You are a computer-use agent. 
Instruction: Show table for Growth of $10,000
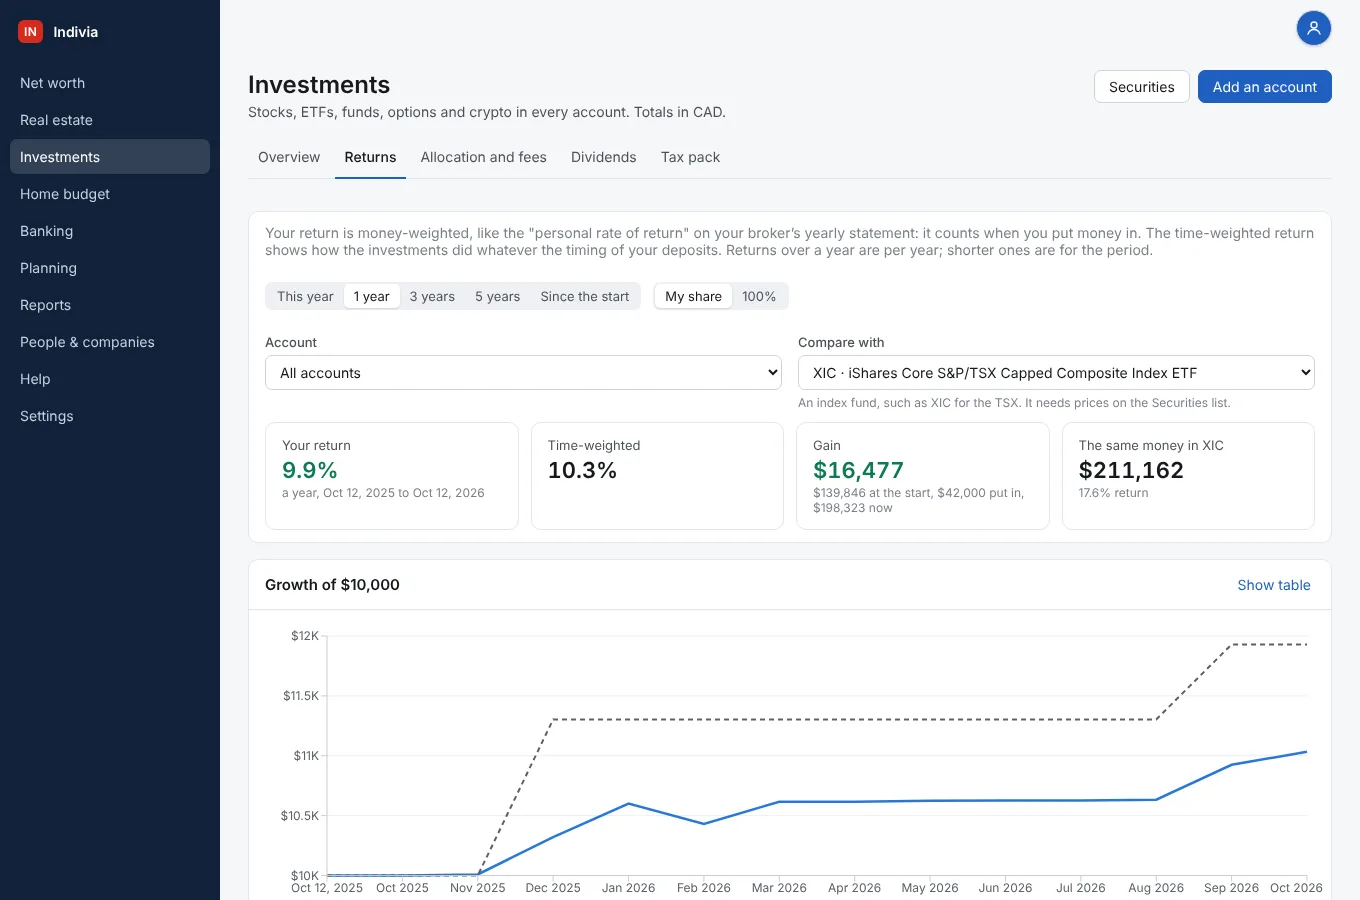1273,585
